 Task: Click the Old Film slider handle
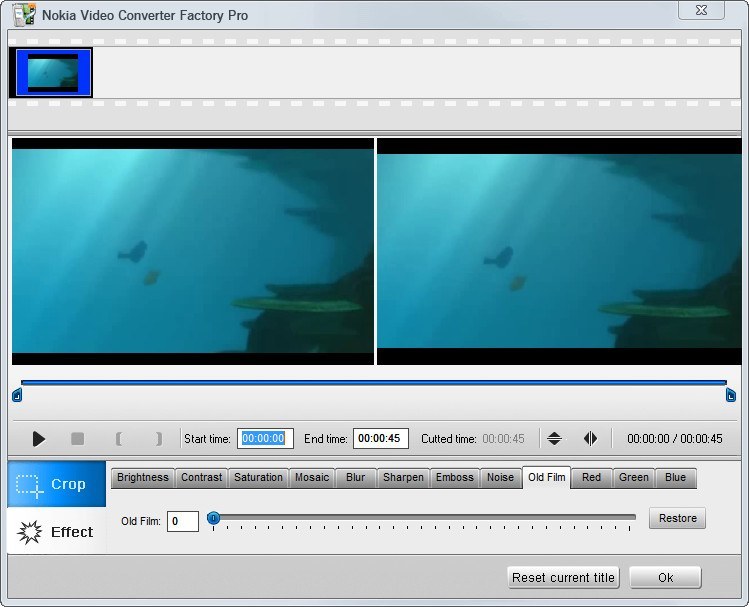[x=214, y=518]
